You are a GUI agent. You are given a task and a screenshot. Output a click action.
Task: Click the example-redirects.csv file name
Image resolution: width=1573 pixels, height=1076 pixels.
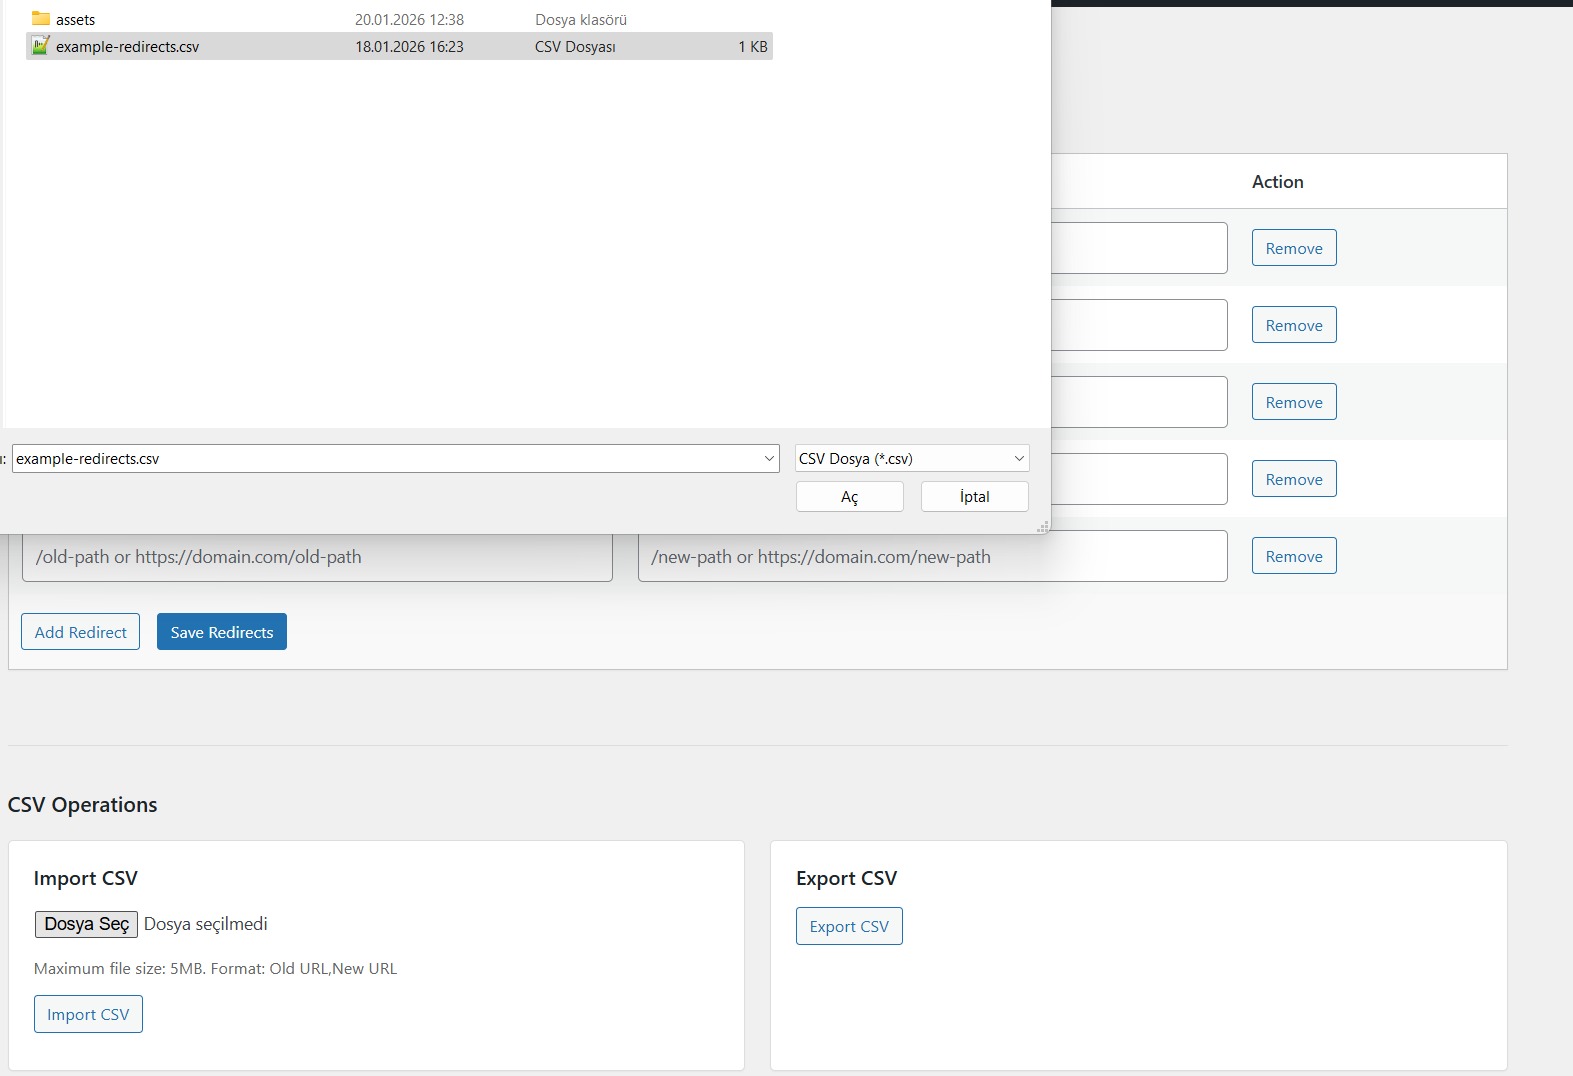point(127,47)
